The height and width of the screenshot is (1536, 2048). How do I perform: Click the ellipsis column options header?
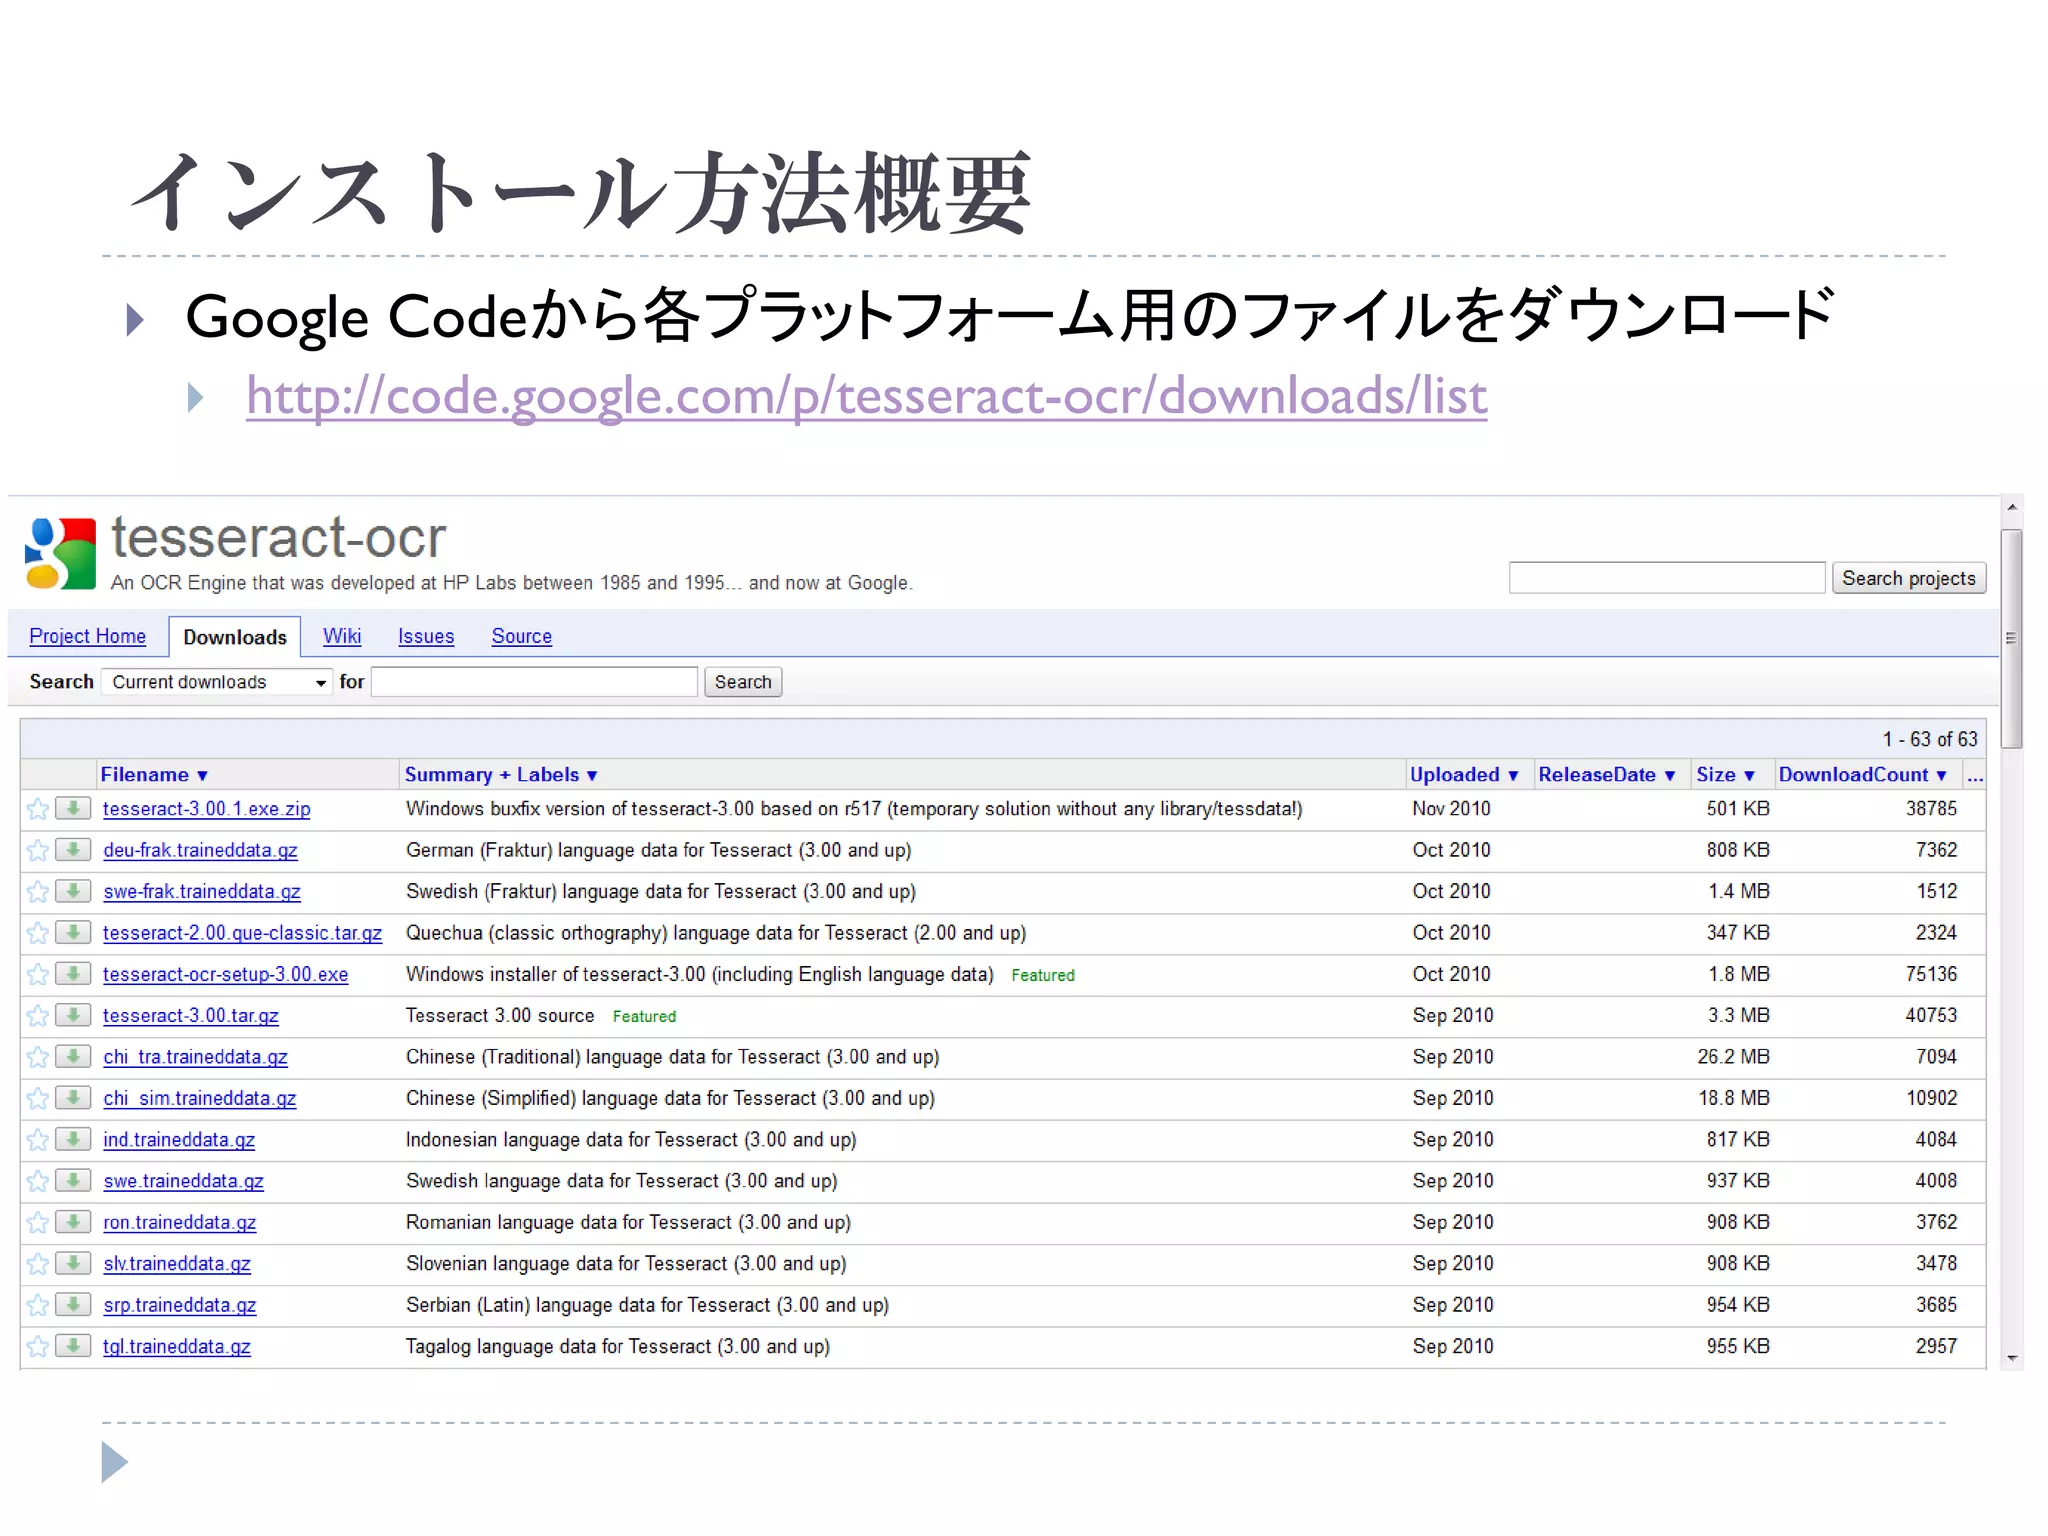[x=1975, y=775]
